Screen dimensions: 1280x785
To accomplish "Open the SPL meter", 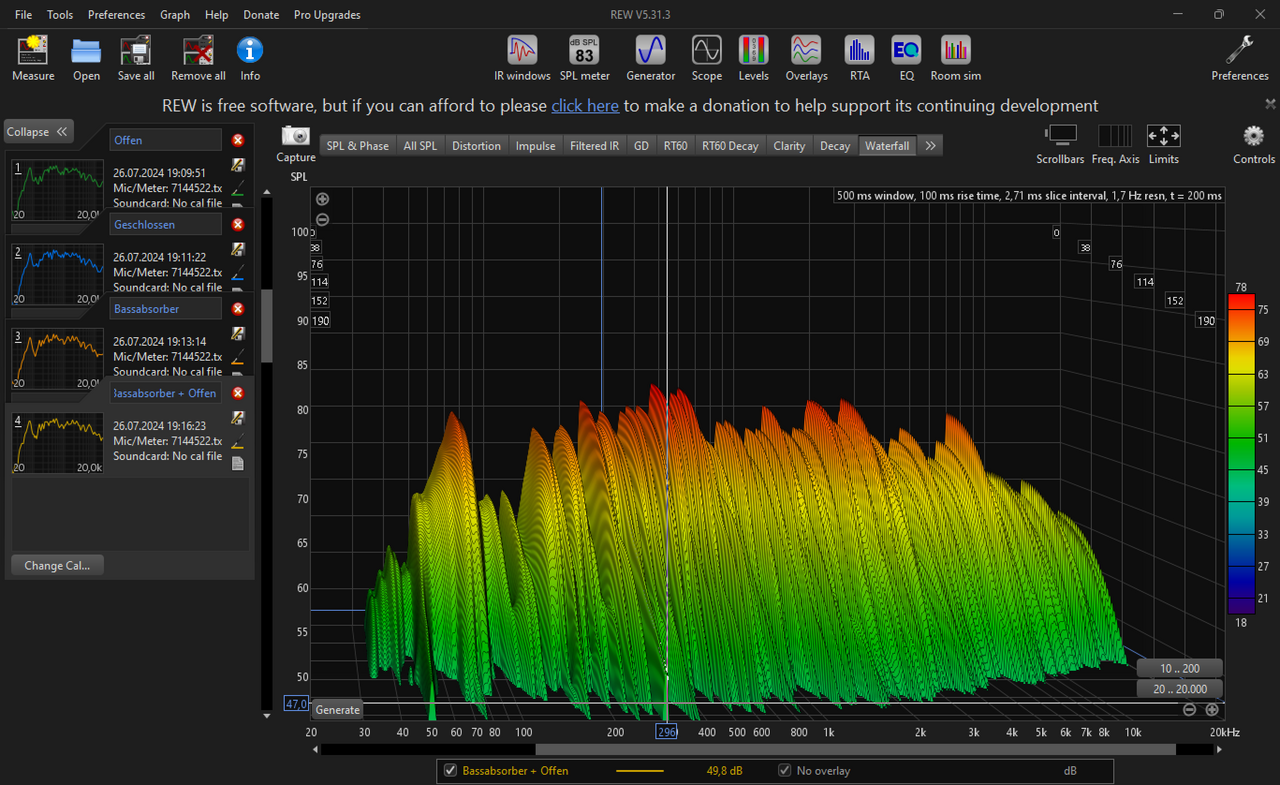I will 584,50.
